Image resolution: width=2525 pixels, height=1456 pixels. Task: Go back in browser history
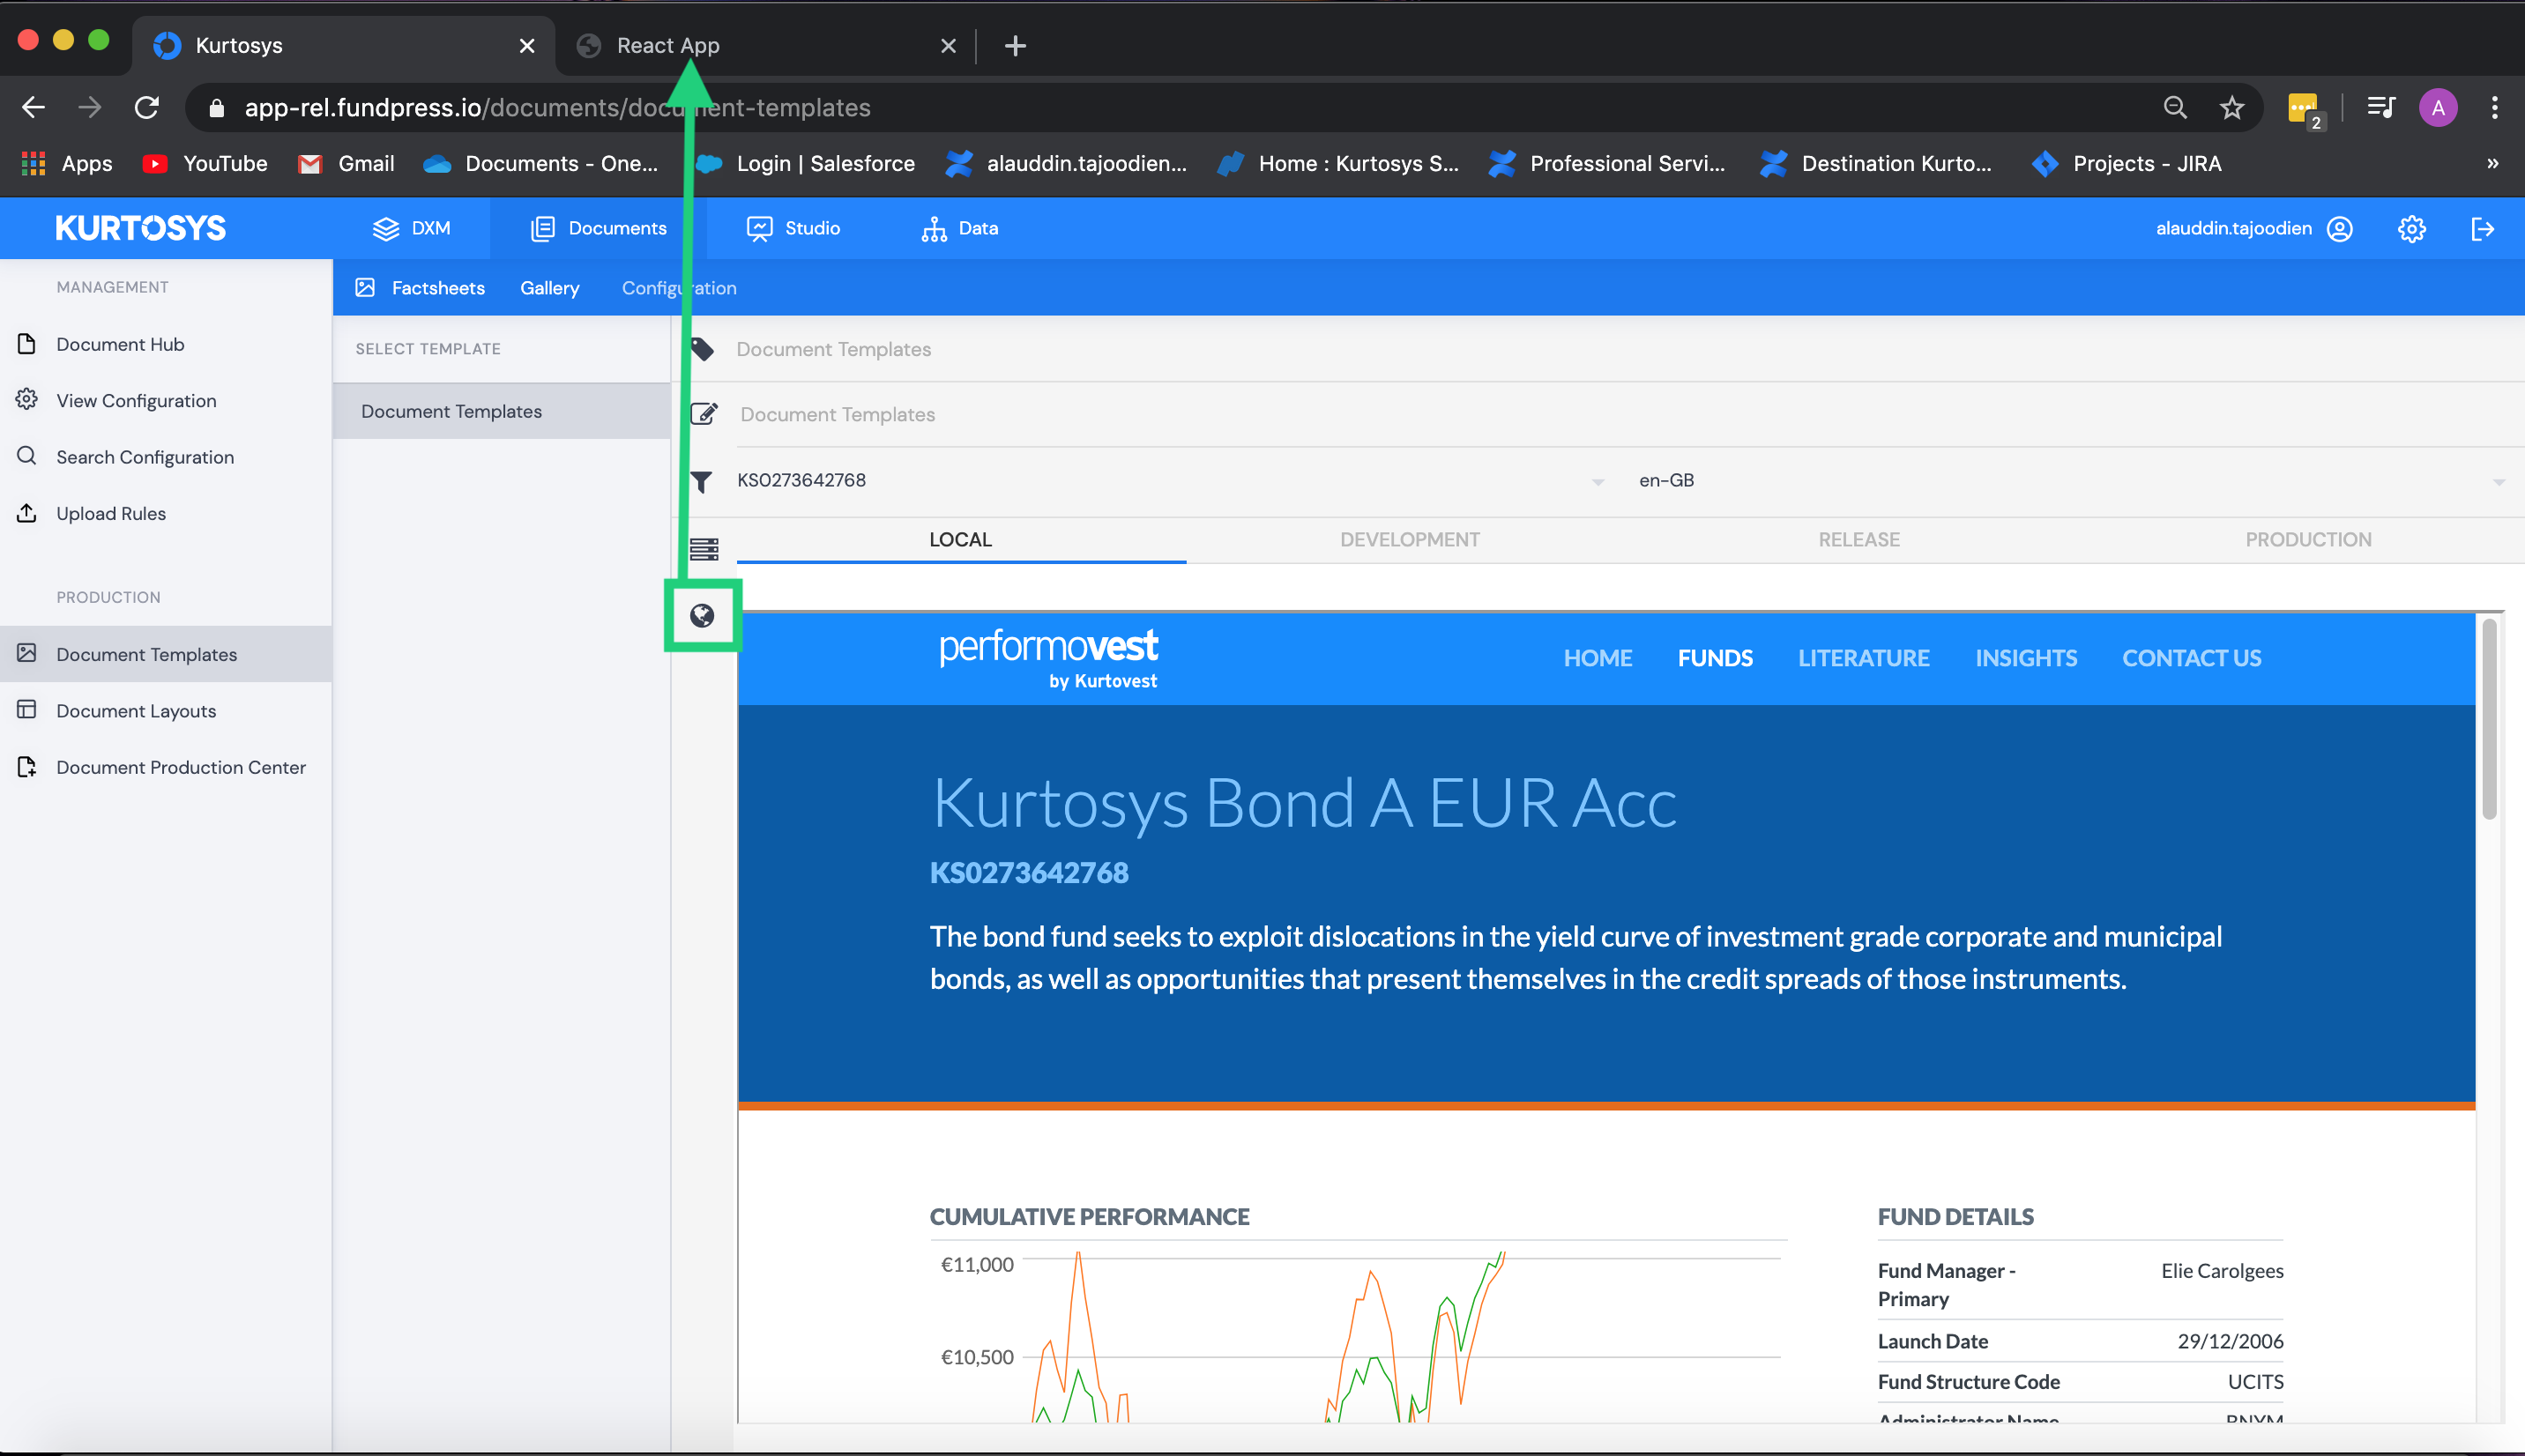(33, 107)
